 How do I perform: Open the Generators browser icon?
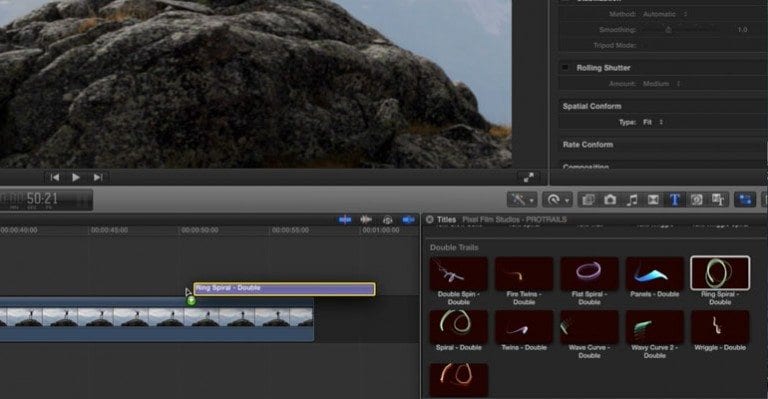(696, 199)
